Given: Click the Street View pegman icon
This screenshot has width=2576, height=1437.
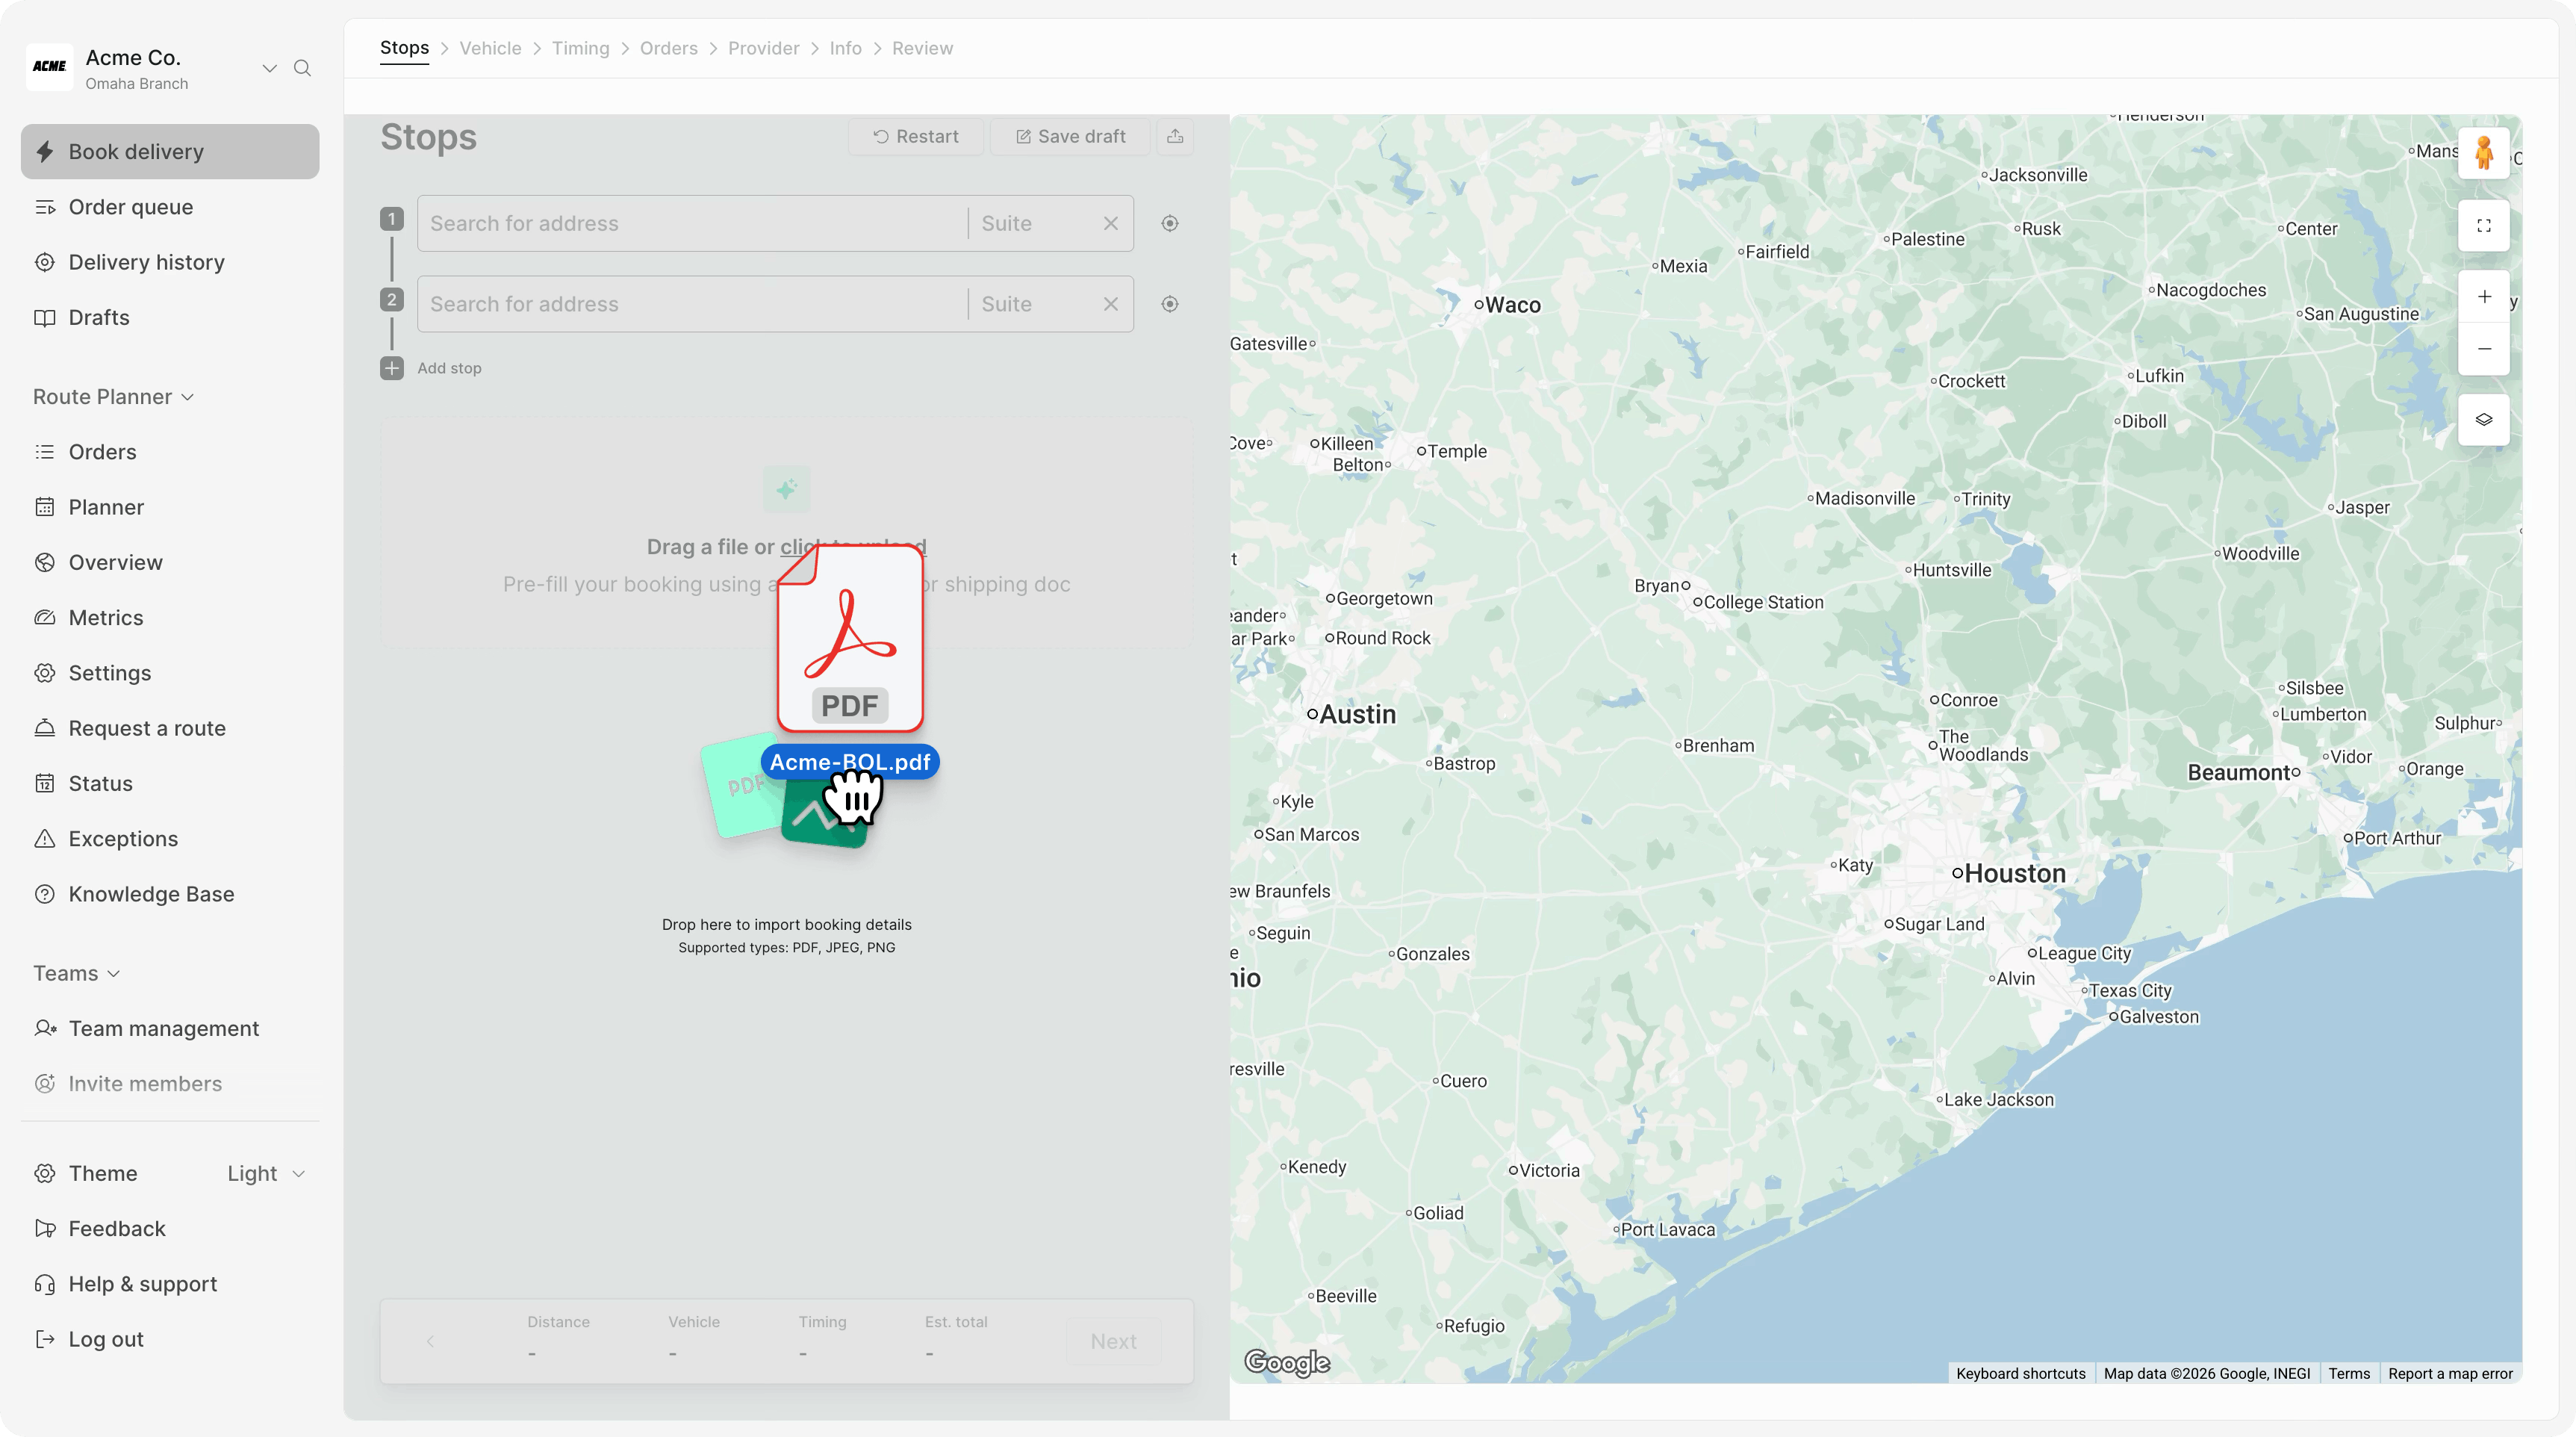Looking at the screenshot, I should click(x=2484, y=152).
